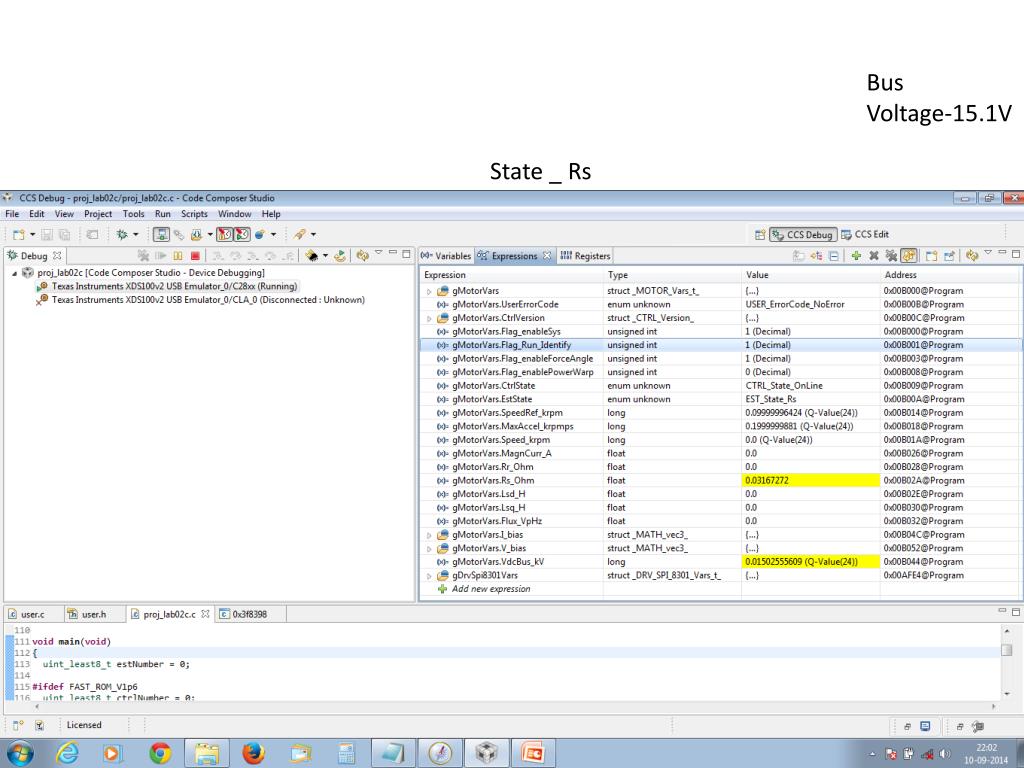Open the Window menu

click(x=234, y=214)
